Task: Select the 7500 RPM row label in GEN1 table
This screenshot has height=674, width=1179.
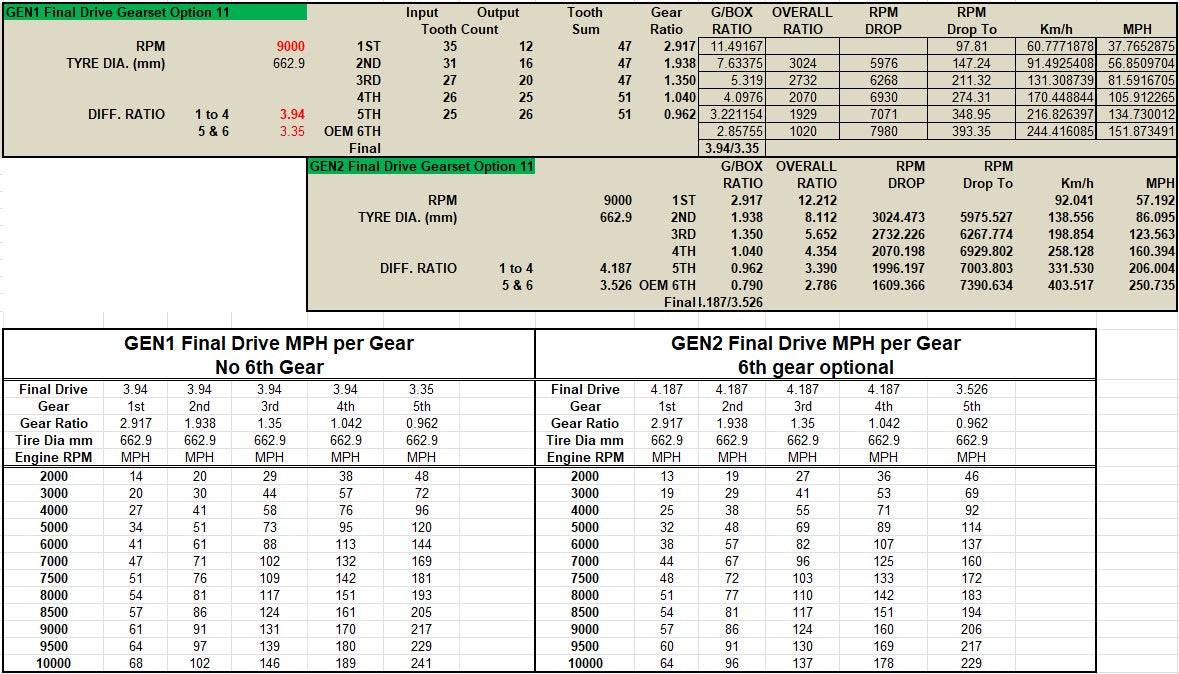Action: pos(53,578)
